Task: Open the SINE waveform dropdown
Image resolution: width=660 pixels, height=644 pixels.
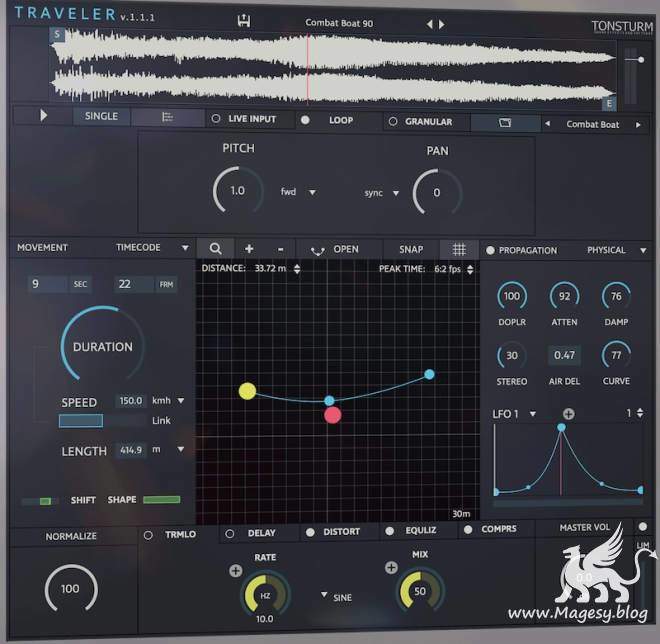Action: (x=324, y=595)
